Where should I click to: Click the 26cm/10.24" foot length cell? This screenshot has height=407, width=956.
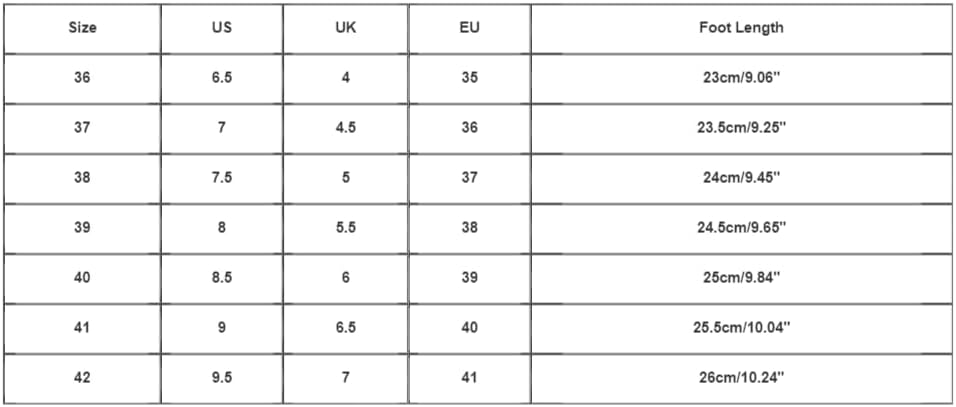[x=741, y=378]
